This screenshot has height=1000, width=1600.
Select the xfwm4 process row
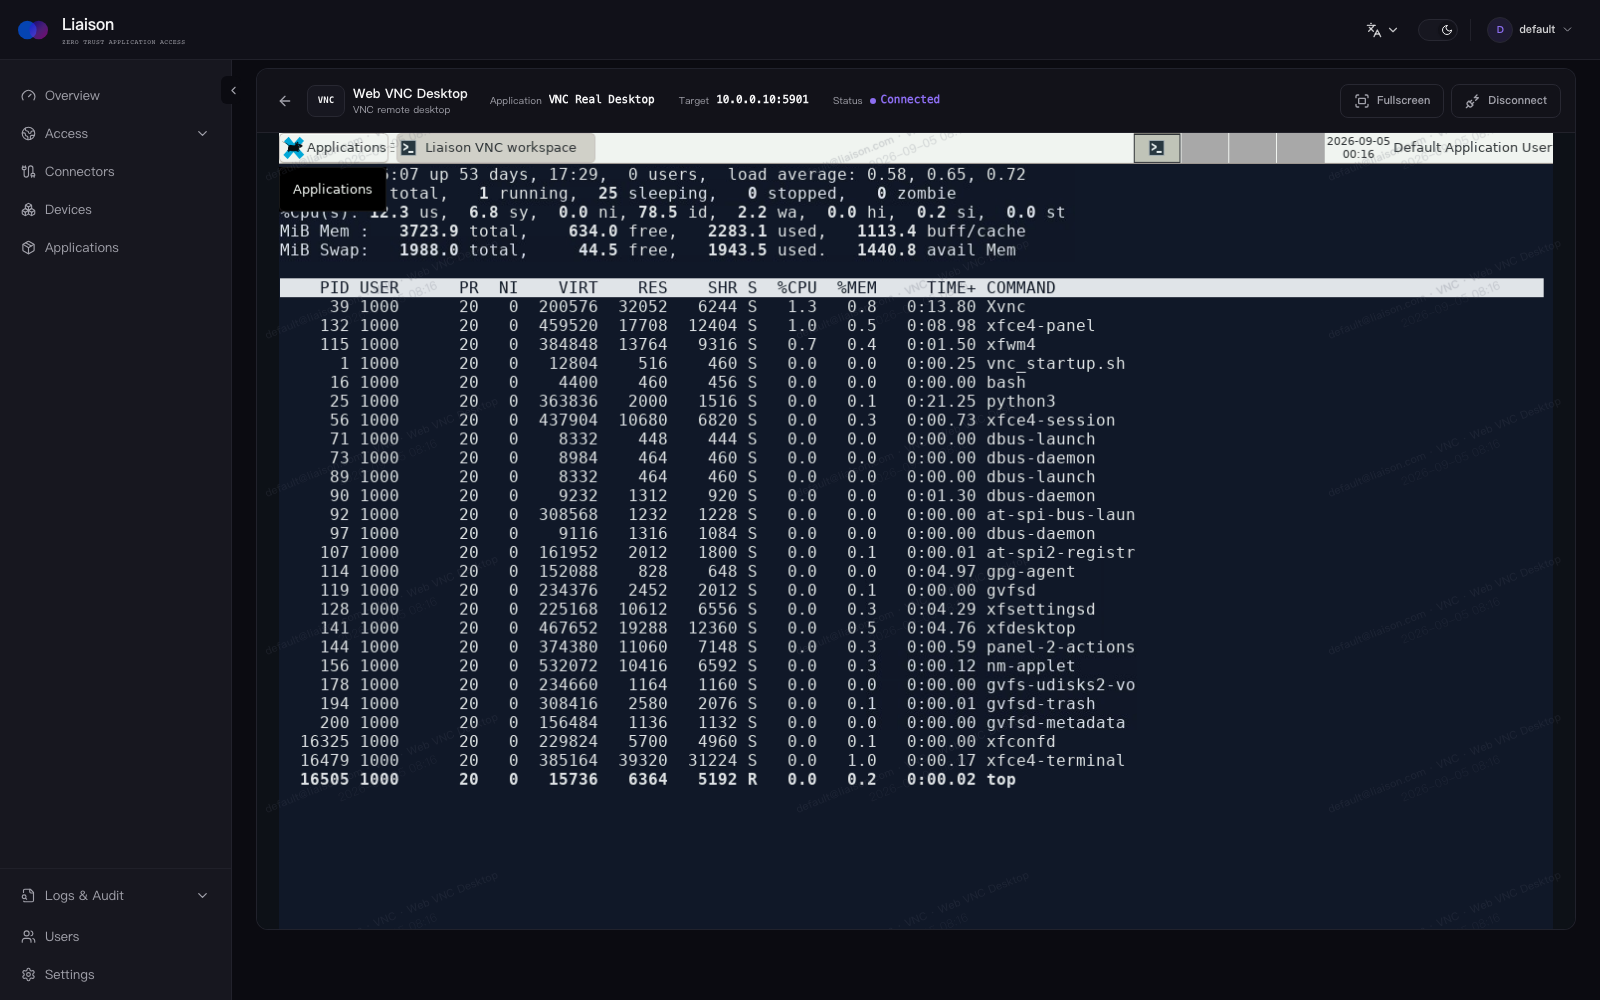tap(911, 345)
